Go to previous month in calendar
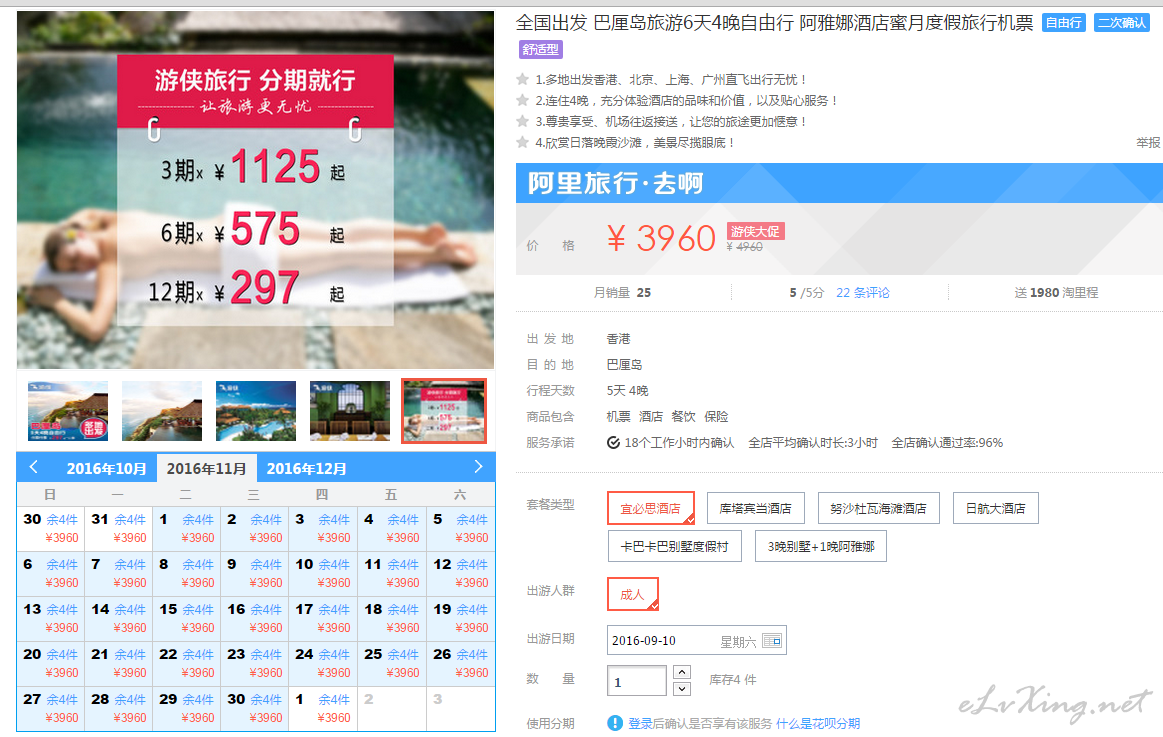Viewport: 1163px width, 737px height. [x=33, y=467]
